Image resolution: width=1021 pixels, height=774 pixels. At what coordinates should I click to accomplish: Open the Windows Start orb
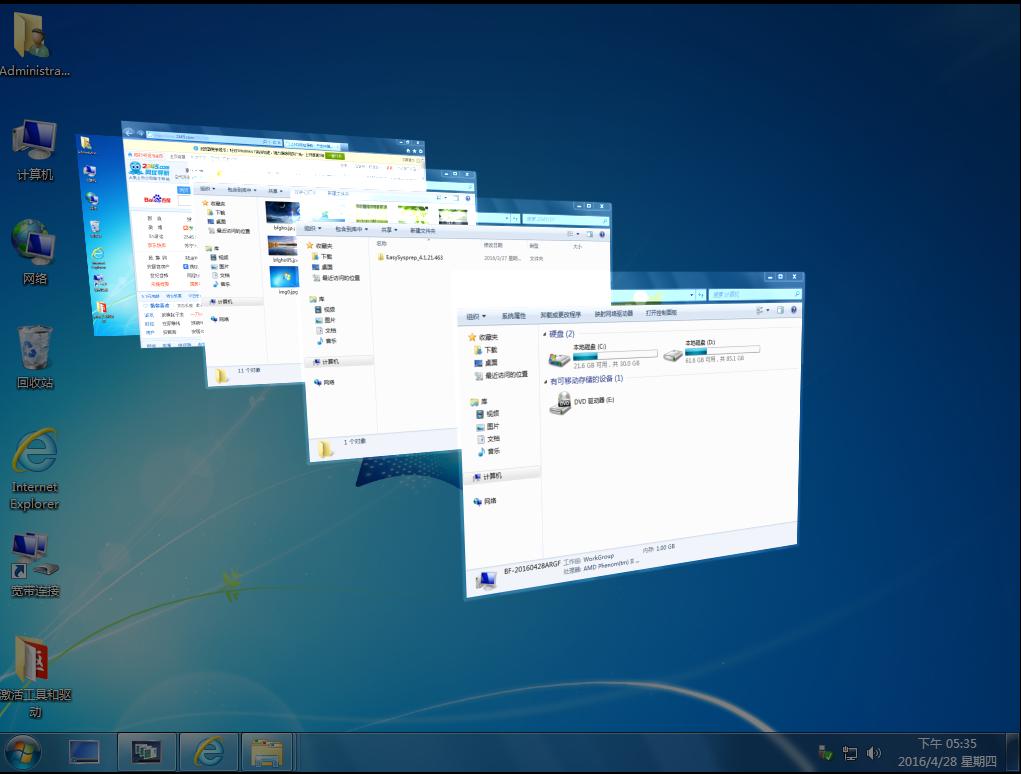[23, 753]
